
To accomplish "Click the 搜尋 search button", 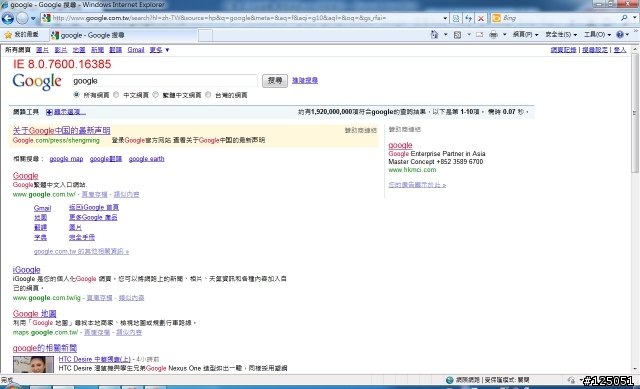I will [274, 81].
